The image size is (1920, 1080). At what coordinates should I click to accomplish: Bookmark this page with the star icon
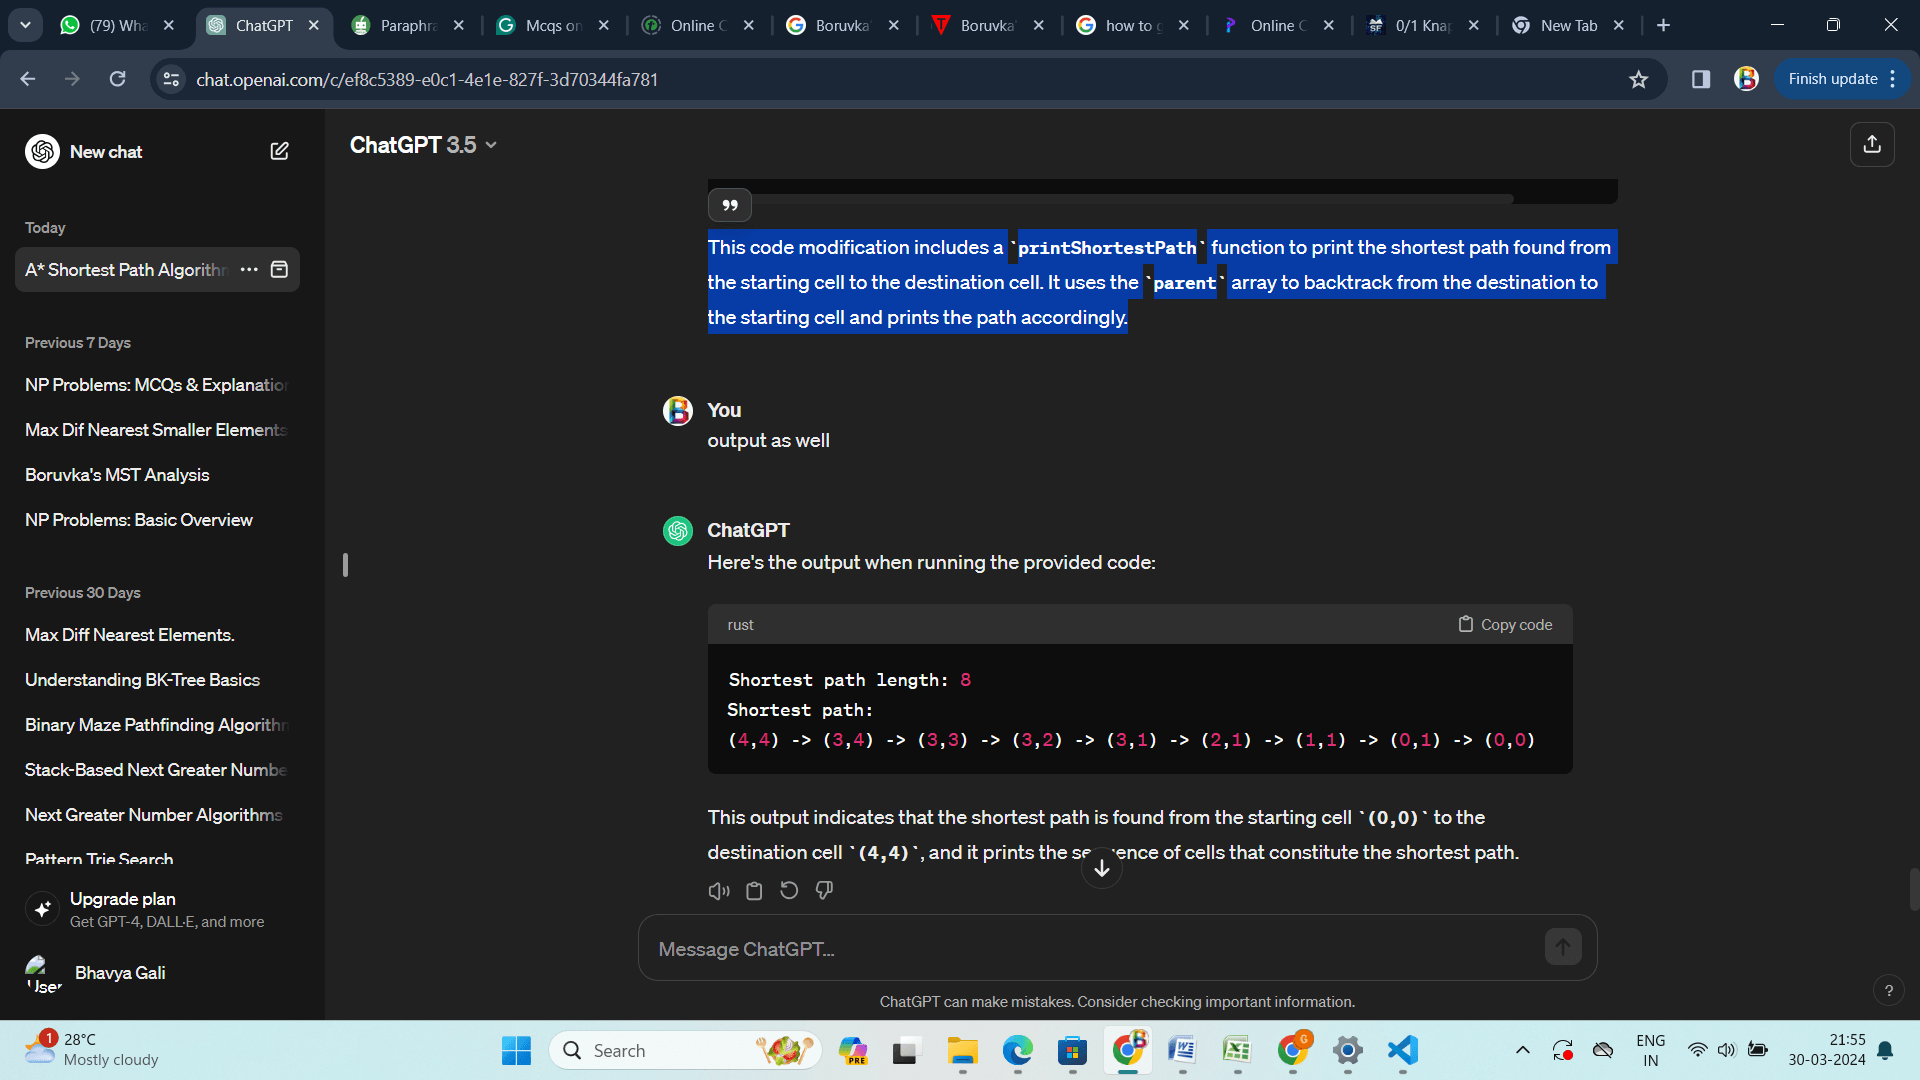(x=1638, y=79)
